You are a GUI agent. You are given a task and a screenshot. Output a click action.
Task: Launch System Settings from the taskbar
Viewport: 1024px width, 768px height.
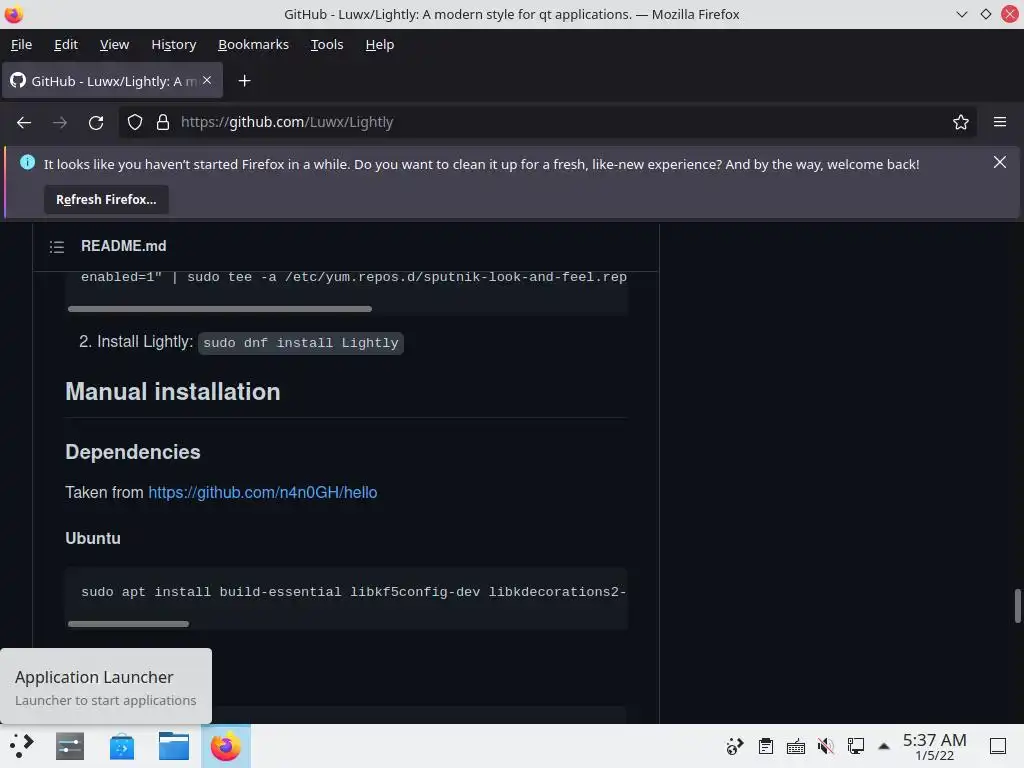point(70,746)
